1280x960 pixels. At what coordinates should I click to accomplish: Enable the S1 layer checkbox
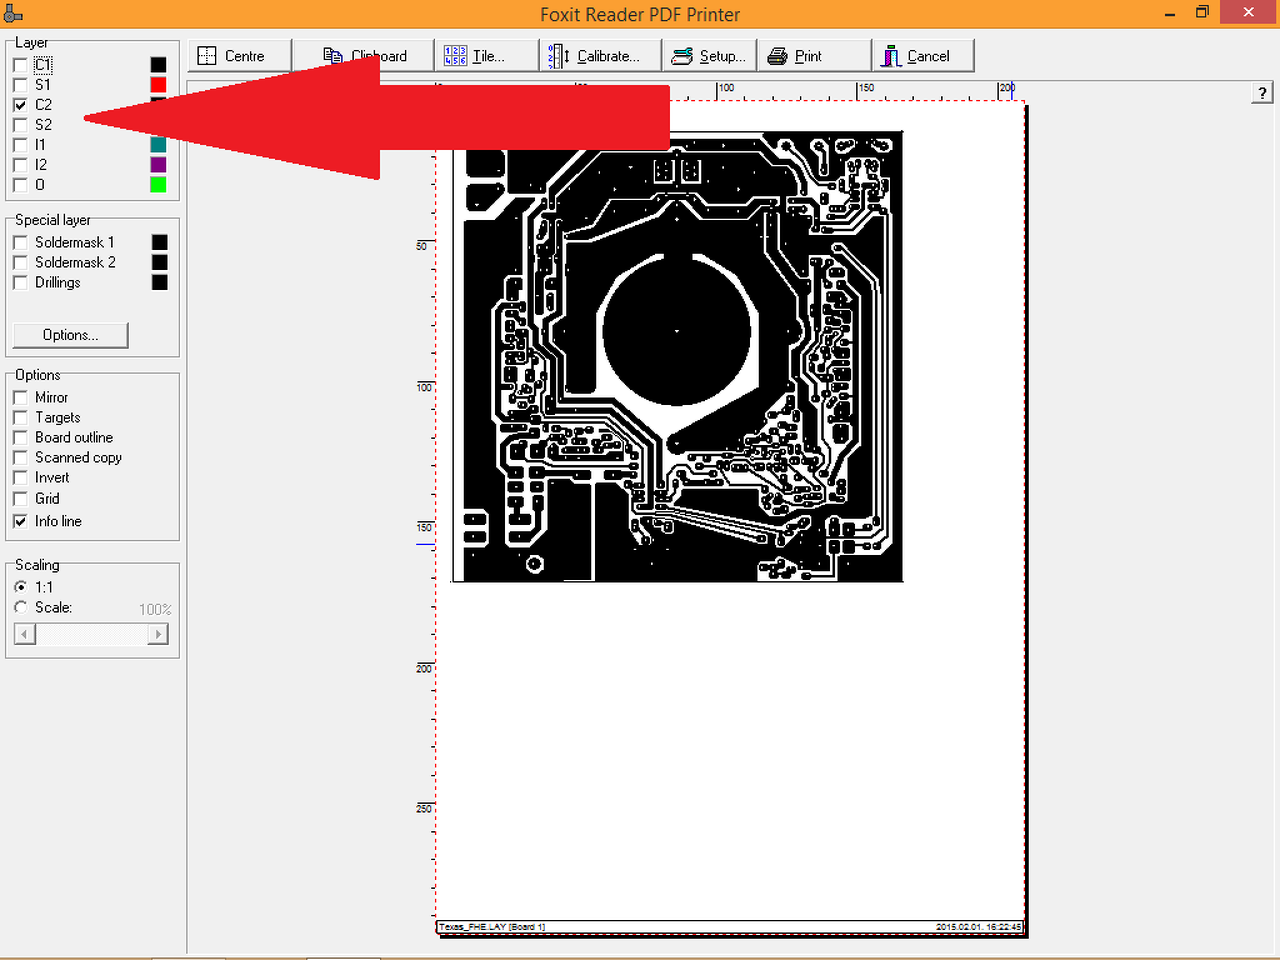pos(20,85)
